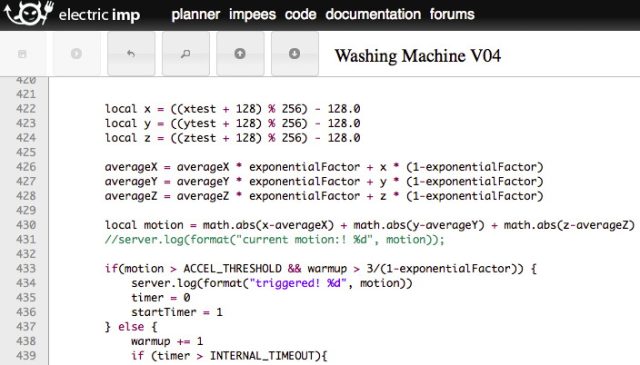Open the documentation page
This screenshot has height=365, width=640.
point(373,14)
